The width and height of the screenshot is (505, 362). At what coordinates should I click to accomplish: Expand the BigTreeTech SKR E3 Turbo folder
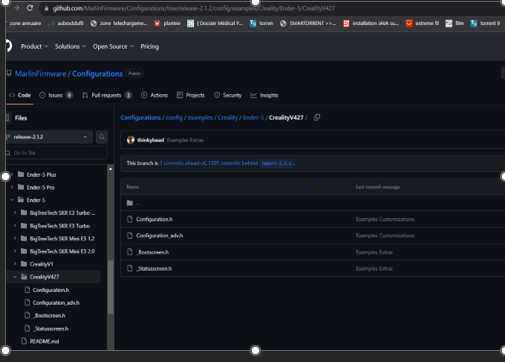[15, 226]
